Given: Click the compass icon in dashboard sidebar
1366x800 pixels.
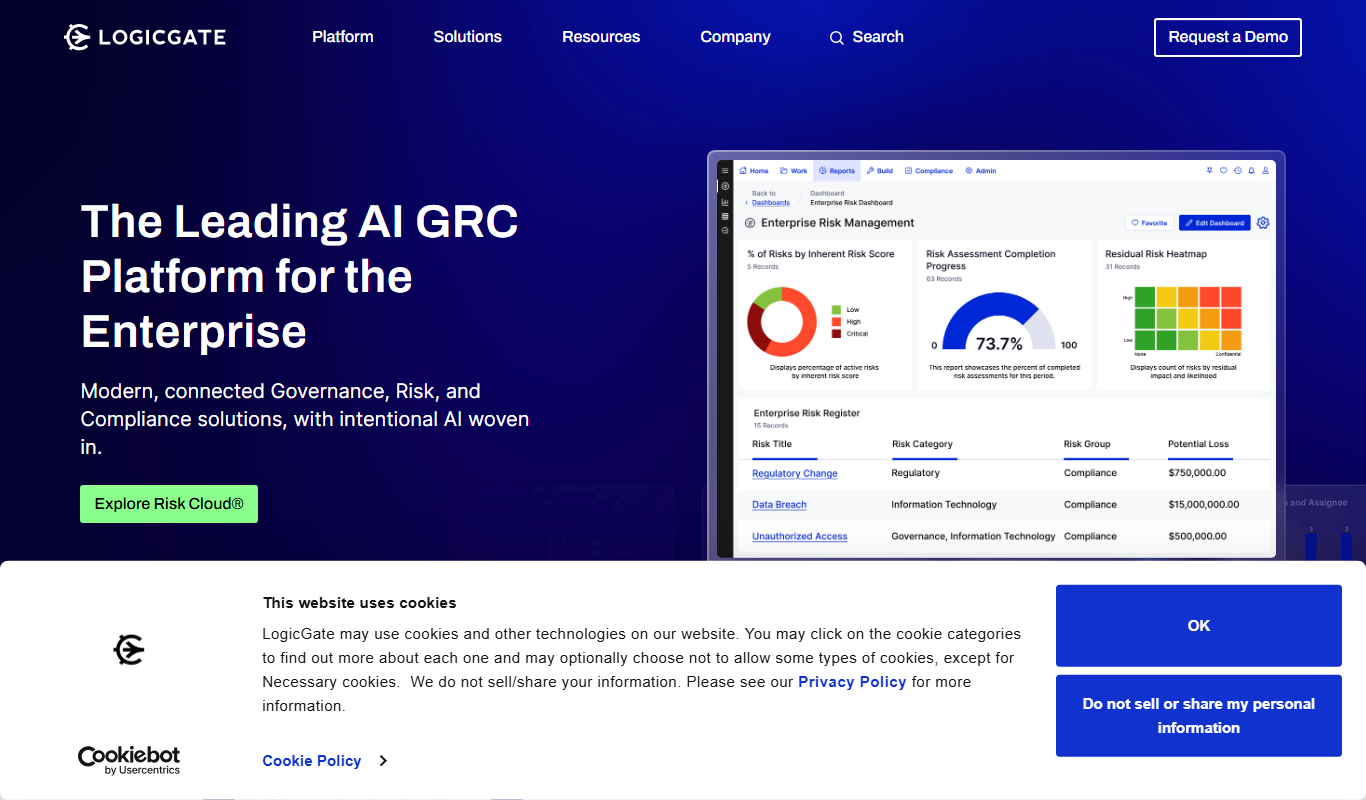Looking at the screenshot, I should pyautogui.click(x=725, y=186).
